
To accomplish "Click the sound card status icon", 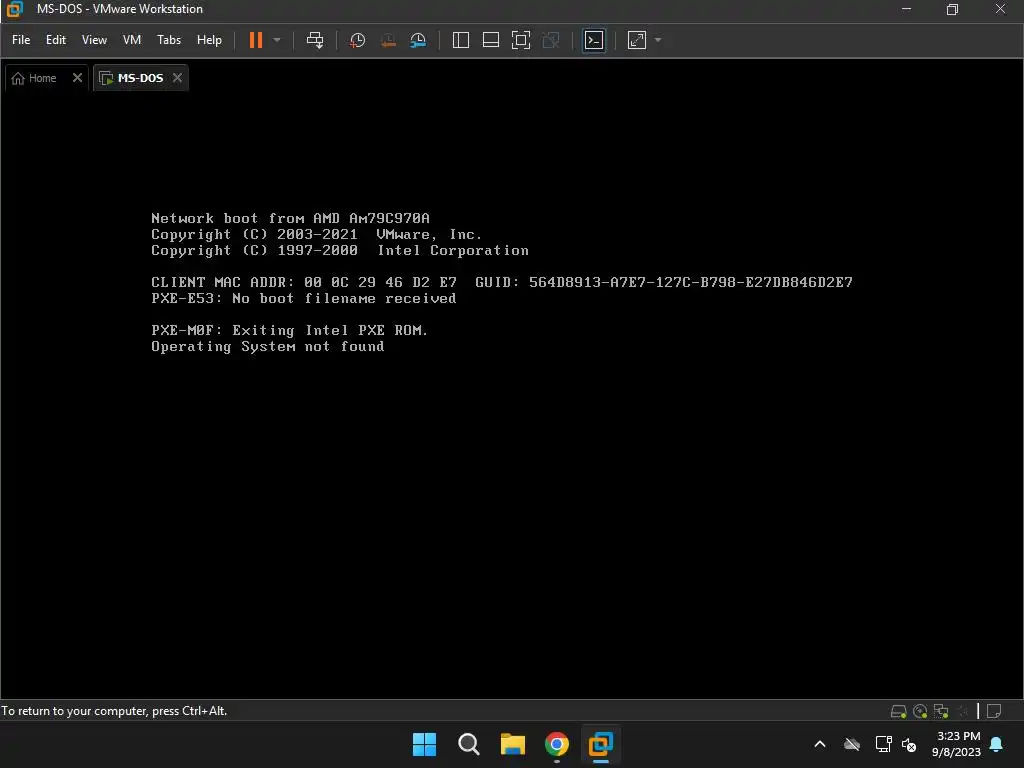I will [x=962, y=711].
